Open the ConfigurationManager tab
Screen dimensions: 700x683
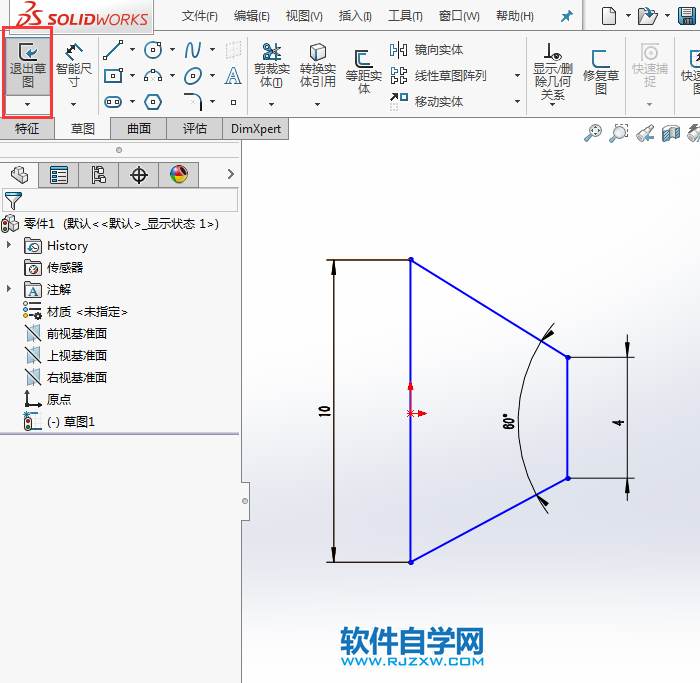(99, 175)
